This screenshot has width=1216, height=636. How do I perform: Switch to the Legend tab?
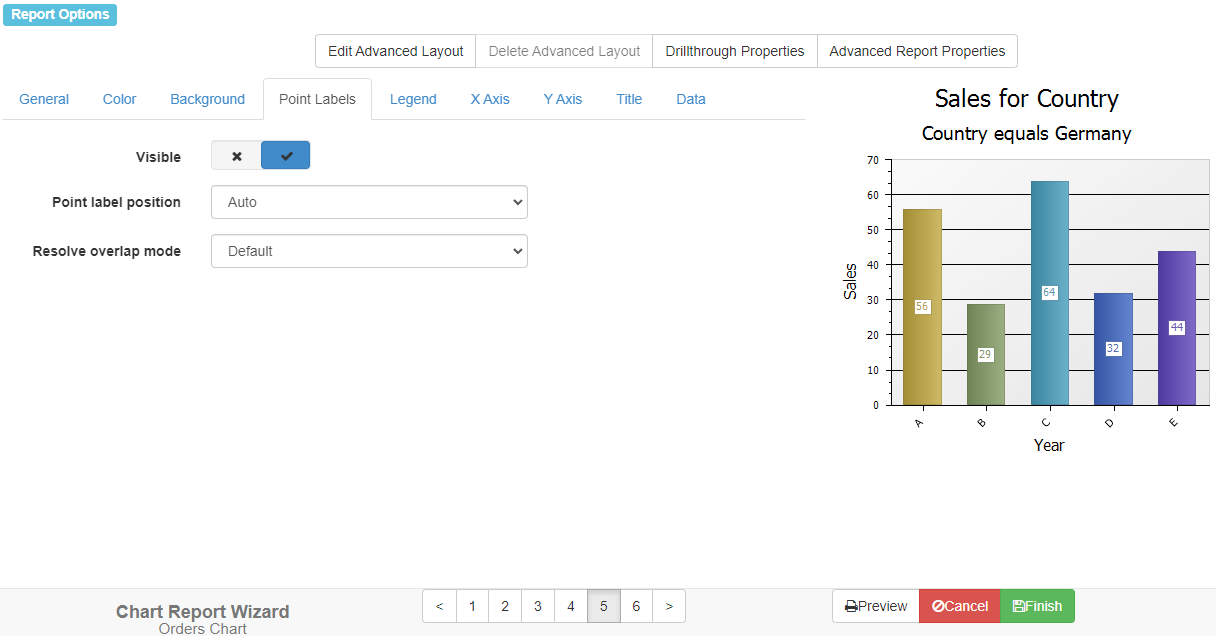click(x=413, y=99)
